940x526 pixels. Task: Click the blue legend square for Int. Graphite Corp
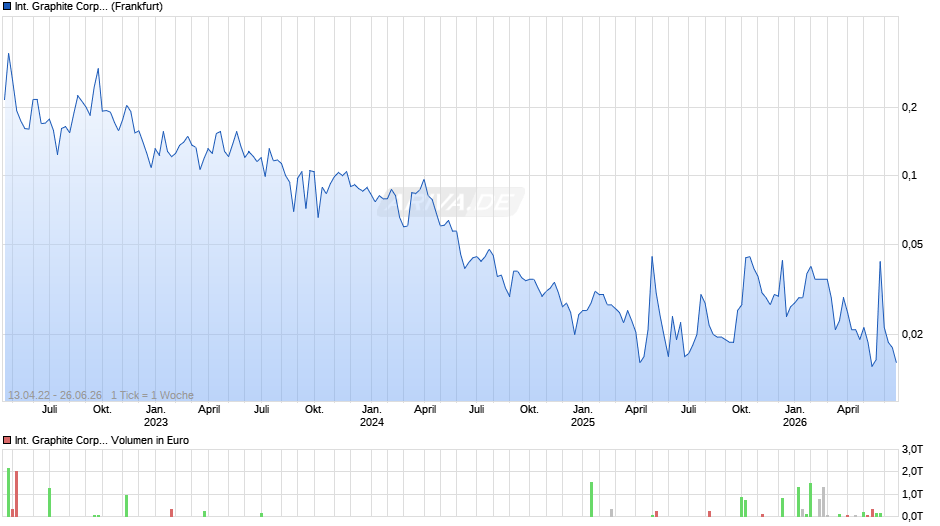[7, 7]
